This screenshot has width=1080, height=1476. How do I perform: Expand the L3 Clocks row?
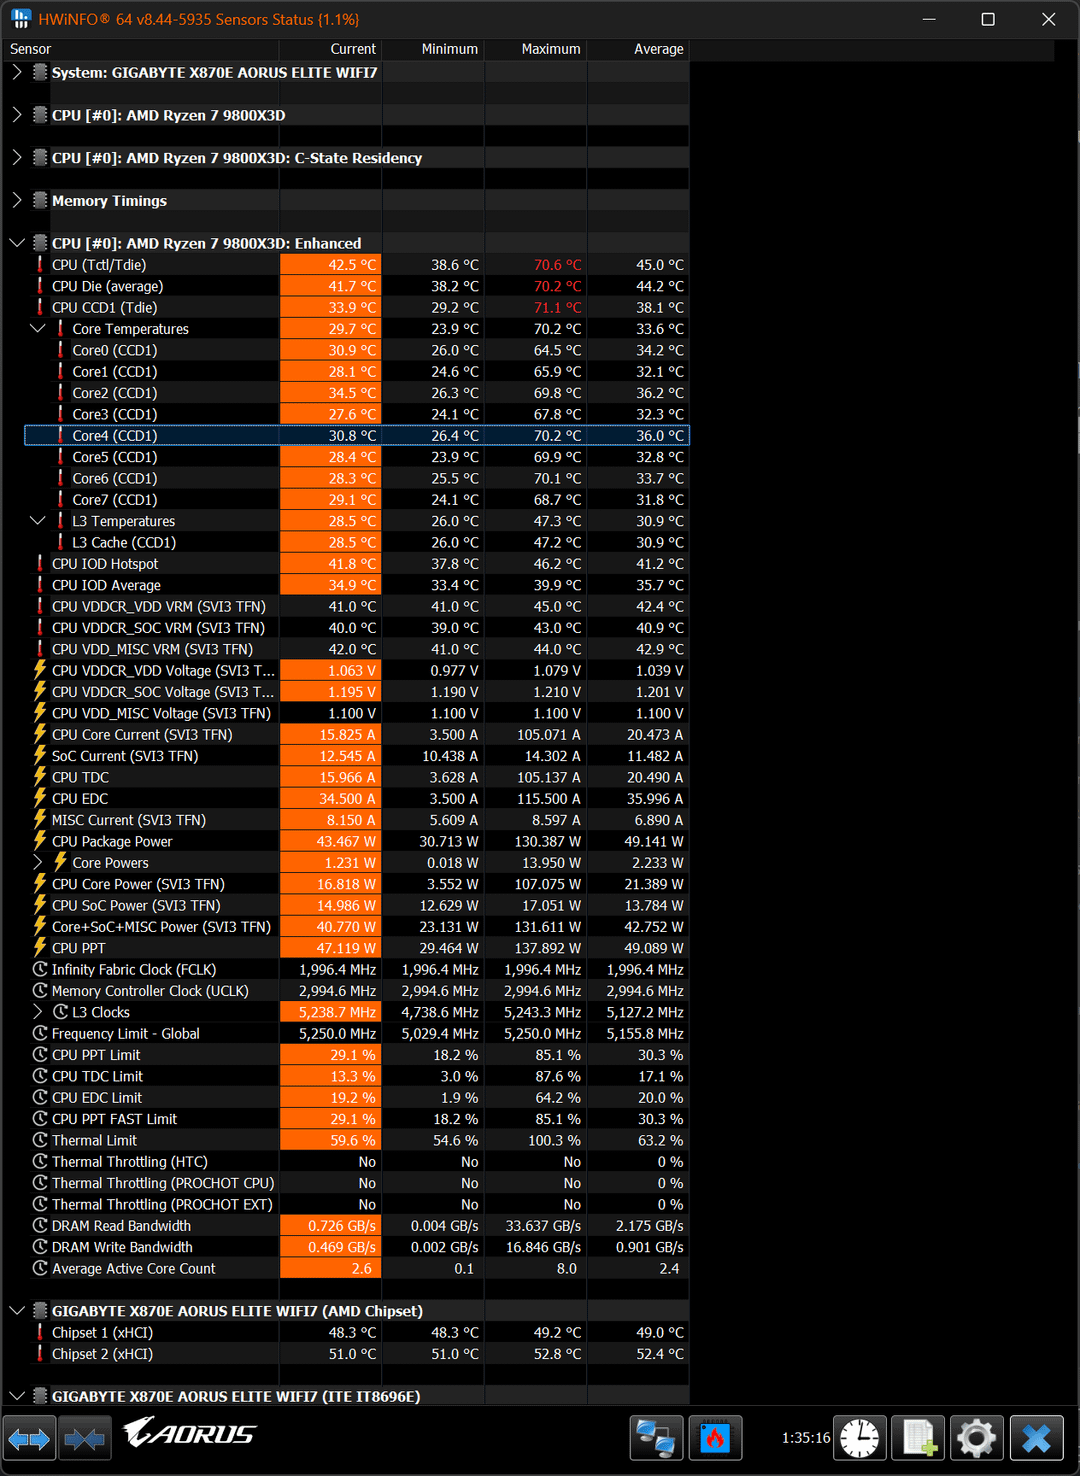(x=38, y=1012)
